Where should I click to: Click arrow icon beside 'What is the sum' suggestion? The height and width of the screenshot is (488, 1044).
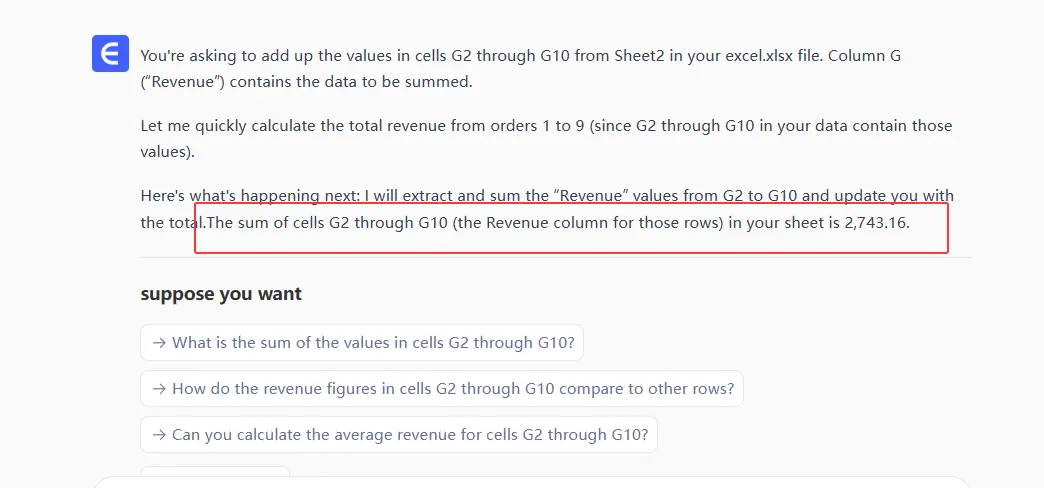pos(158,343)
